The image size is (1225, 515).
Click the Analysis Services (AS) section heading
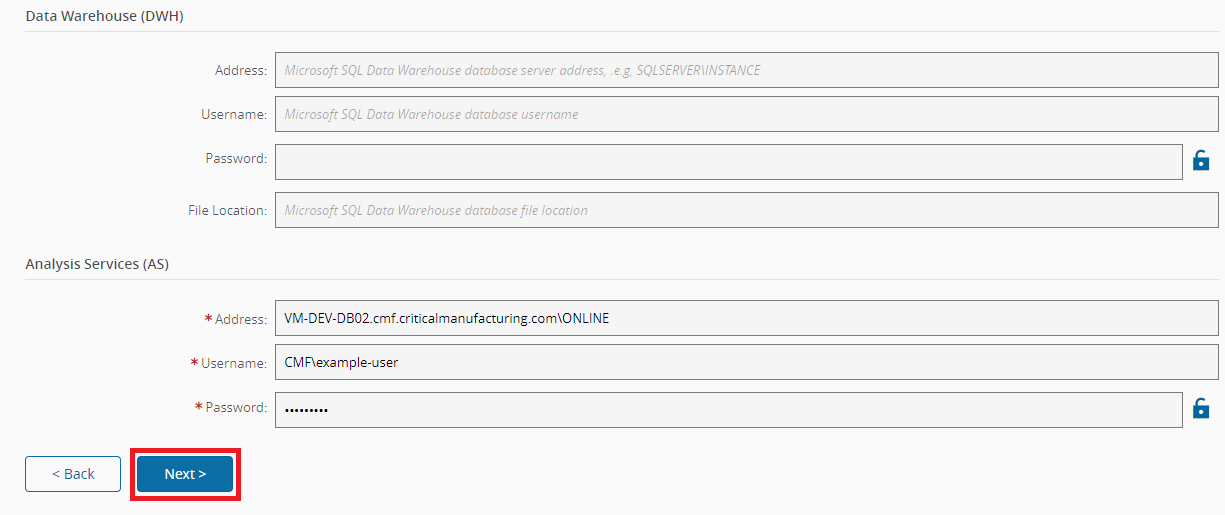pos(97,264)
